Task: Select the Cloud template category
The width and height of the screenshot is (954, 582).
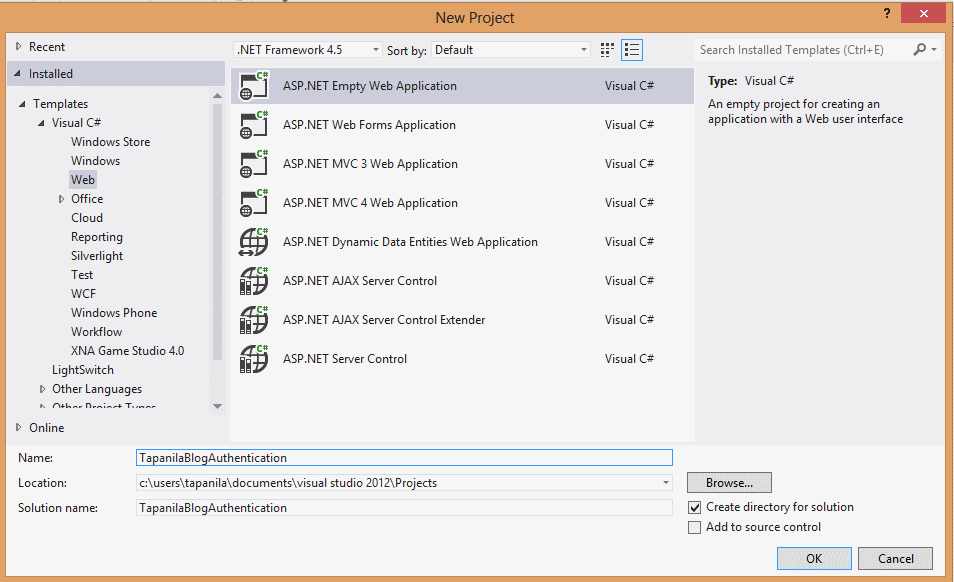Action: tap(87, 218)
